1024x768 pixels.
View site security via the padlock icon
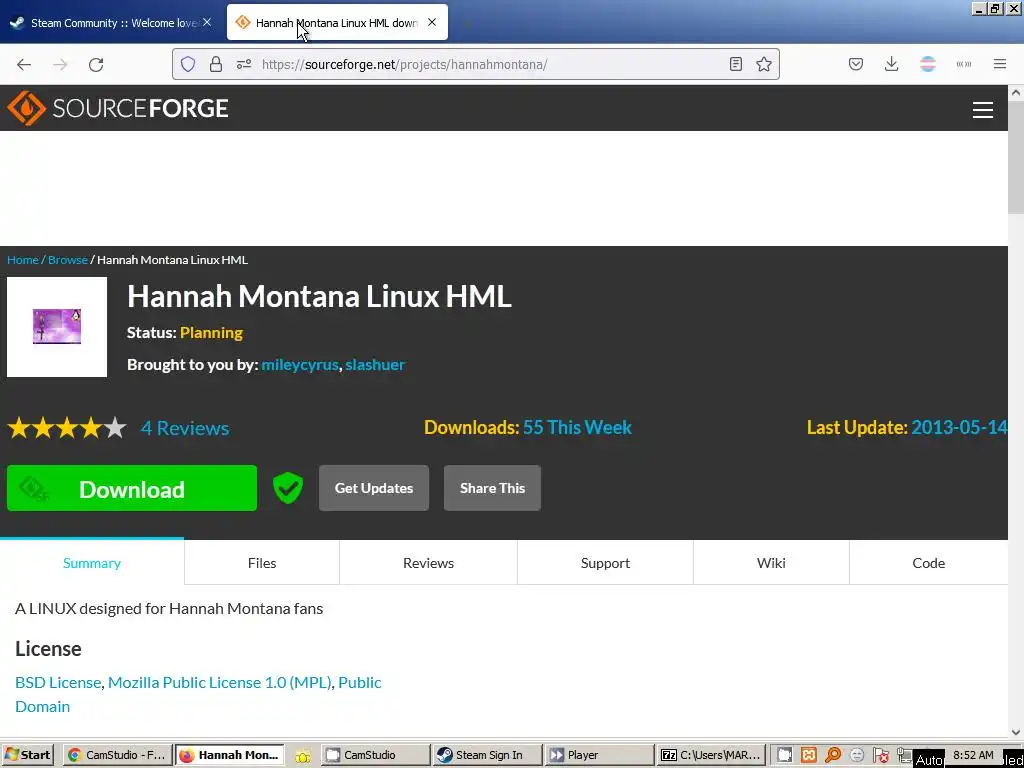tap(216, 64)
